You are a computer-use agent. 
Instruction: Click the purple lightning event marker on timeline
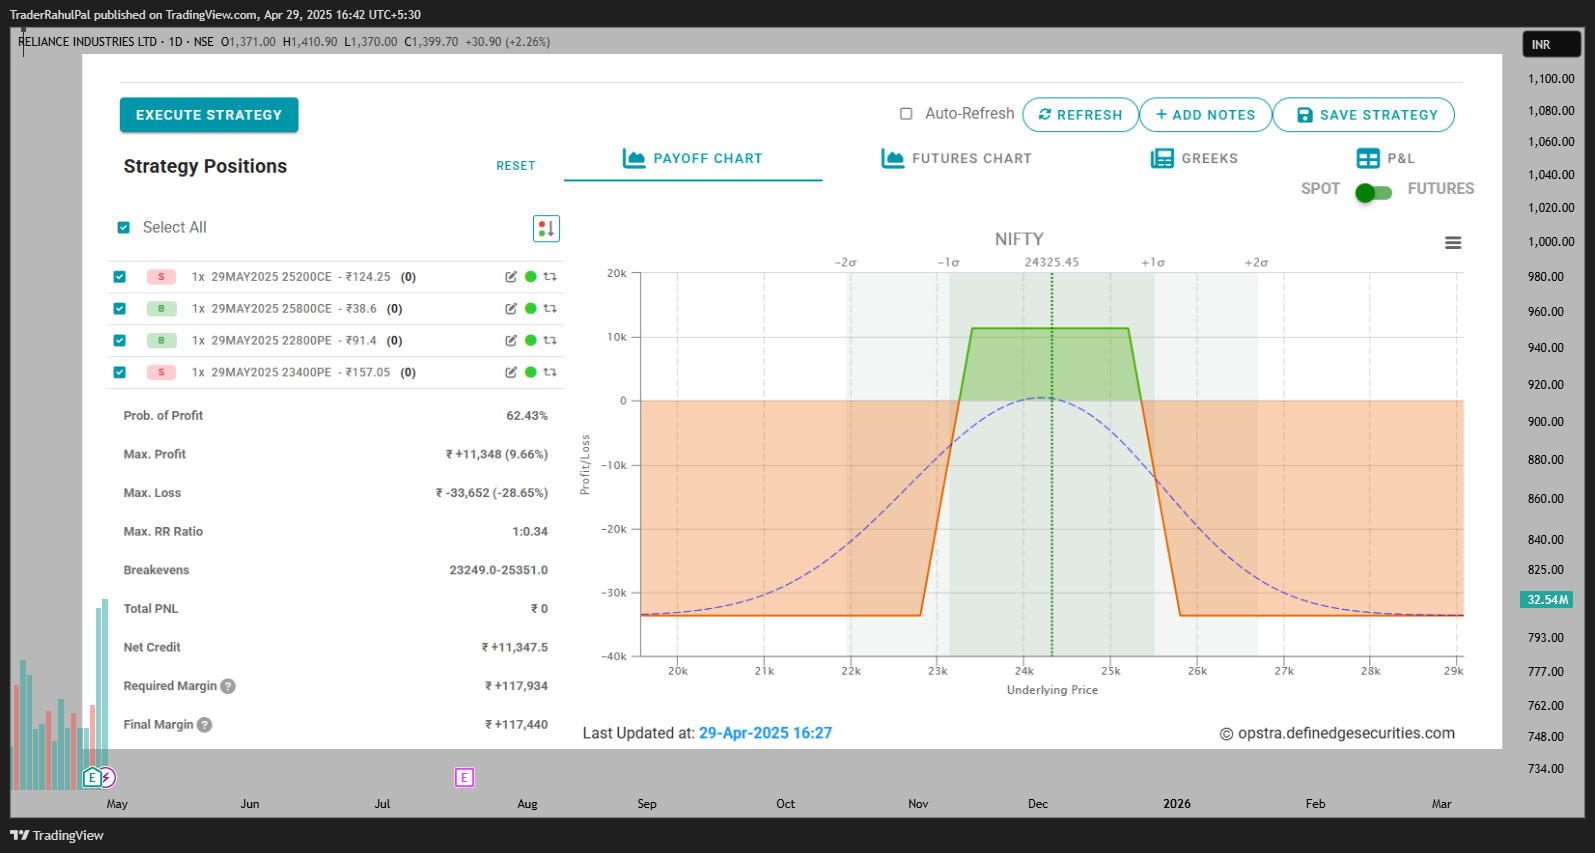pyautogui.click(x=107, y=777)
